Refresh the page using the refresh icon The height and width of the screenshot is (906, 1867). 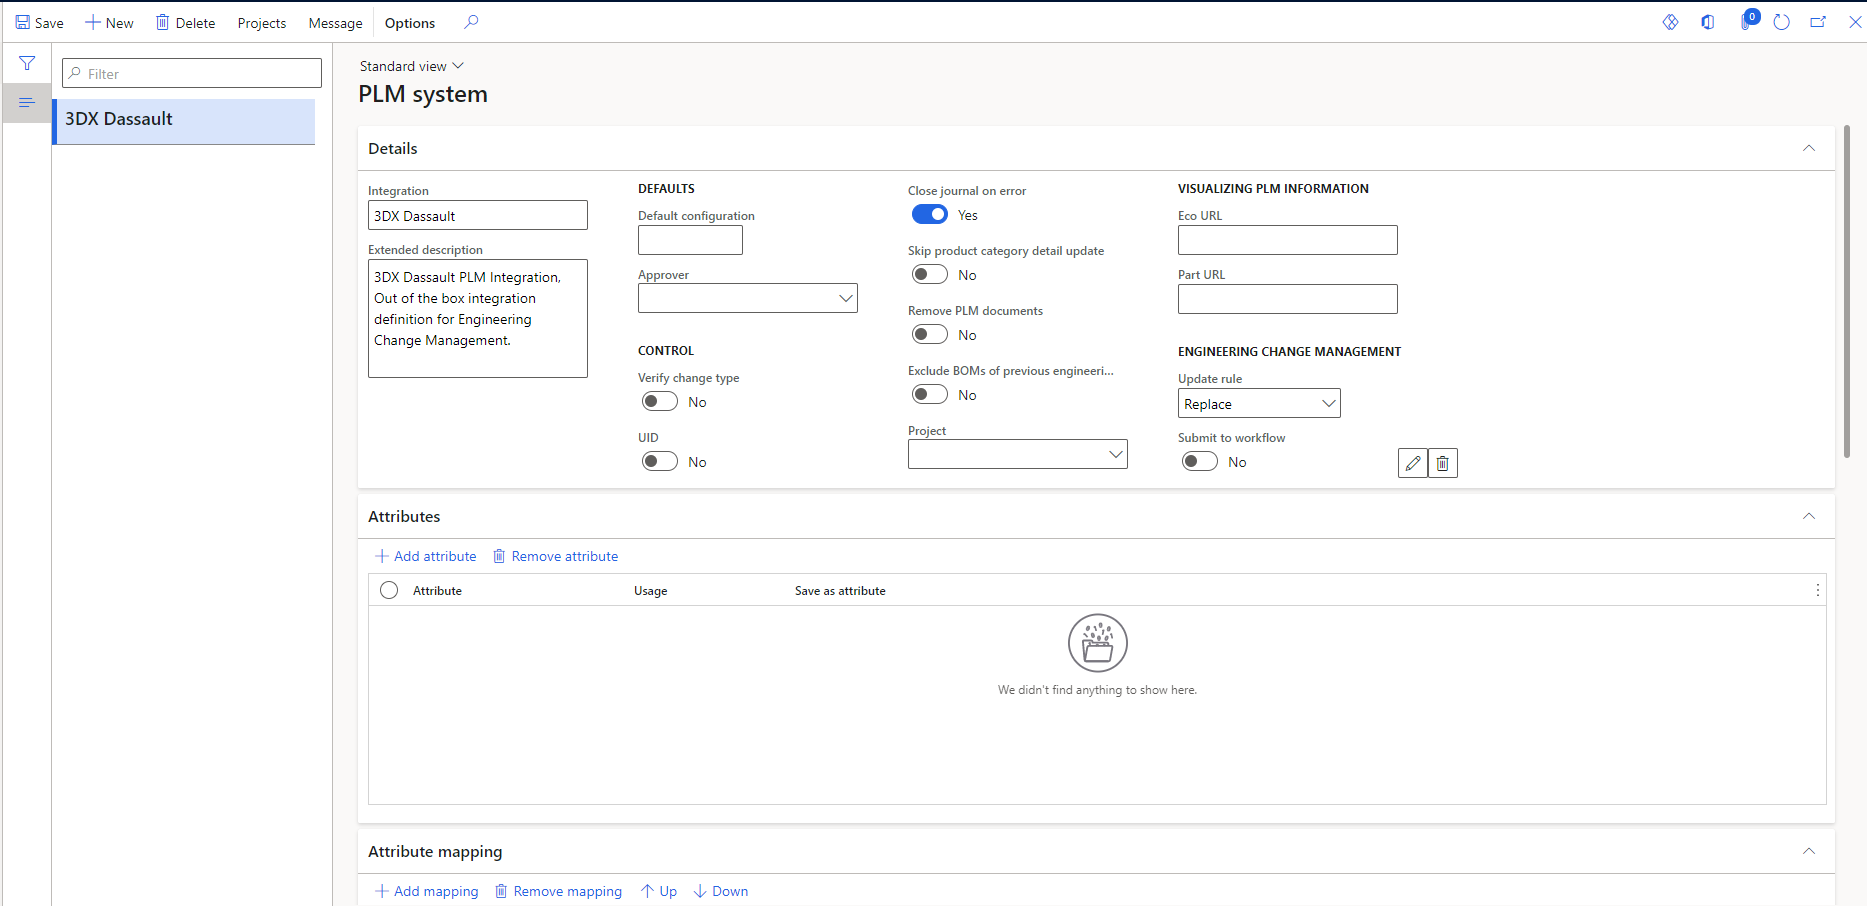click(x=1781, y=22)
